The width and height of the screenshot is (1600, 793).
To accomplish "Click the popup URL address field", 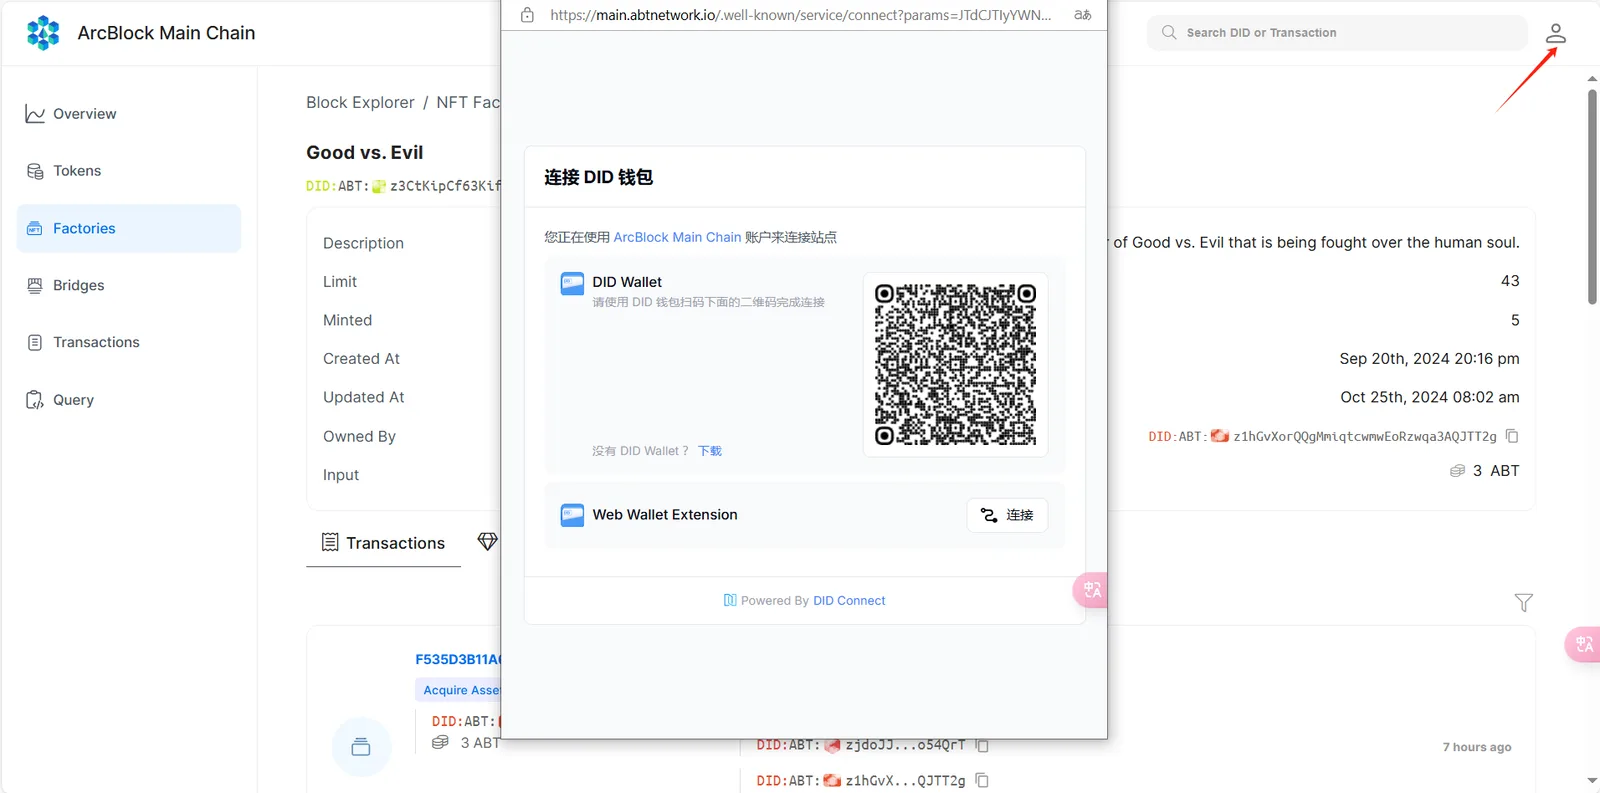I will (800, 15).
